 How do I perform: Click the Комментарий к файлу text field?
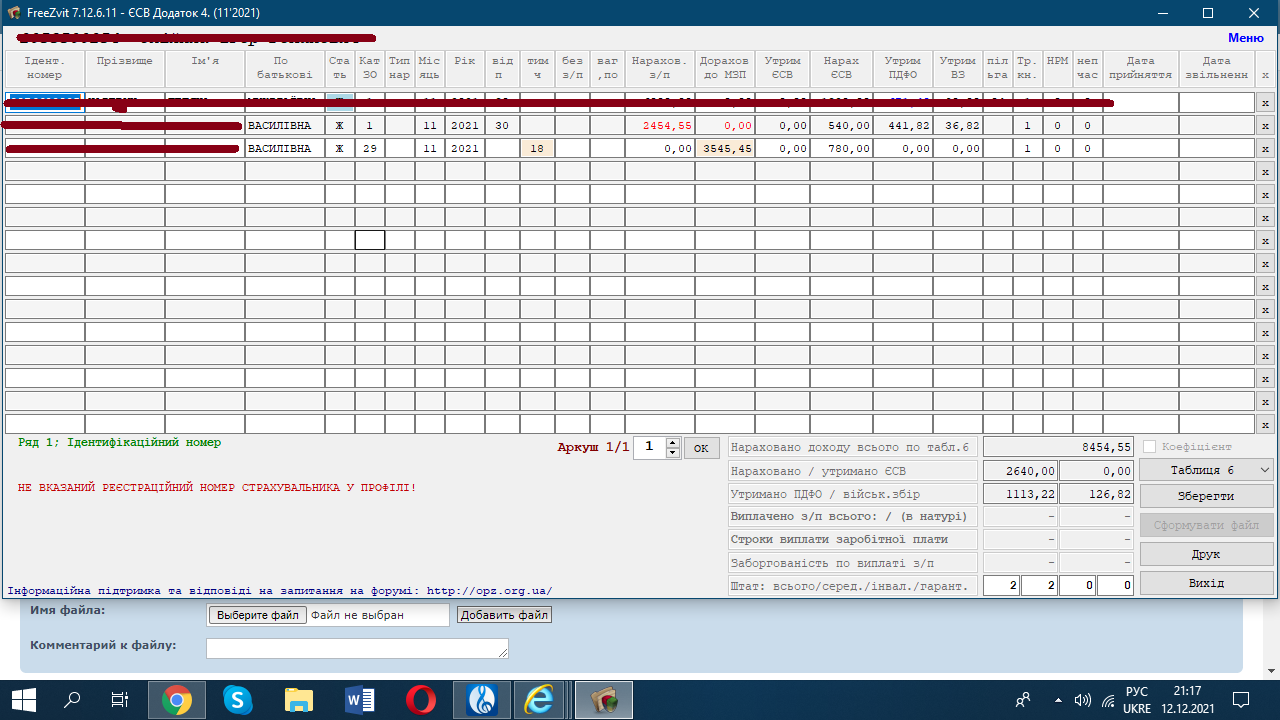click(x=357, y=648)
